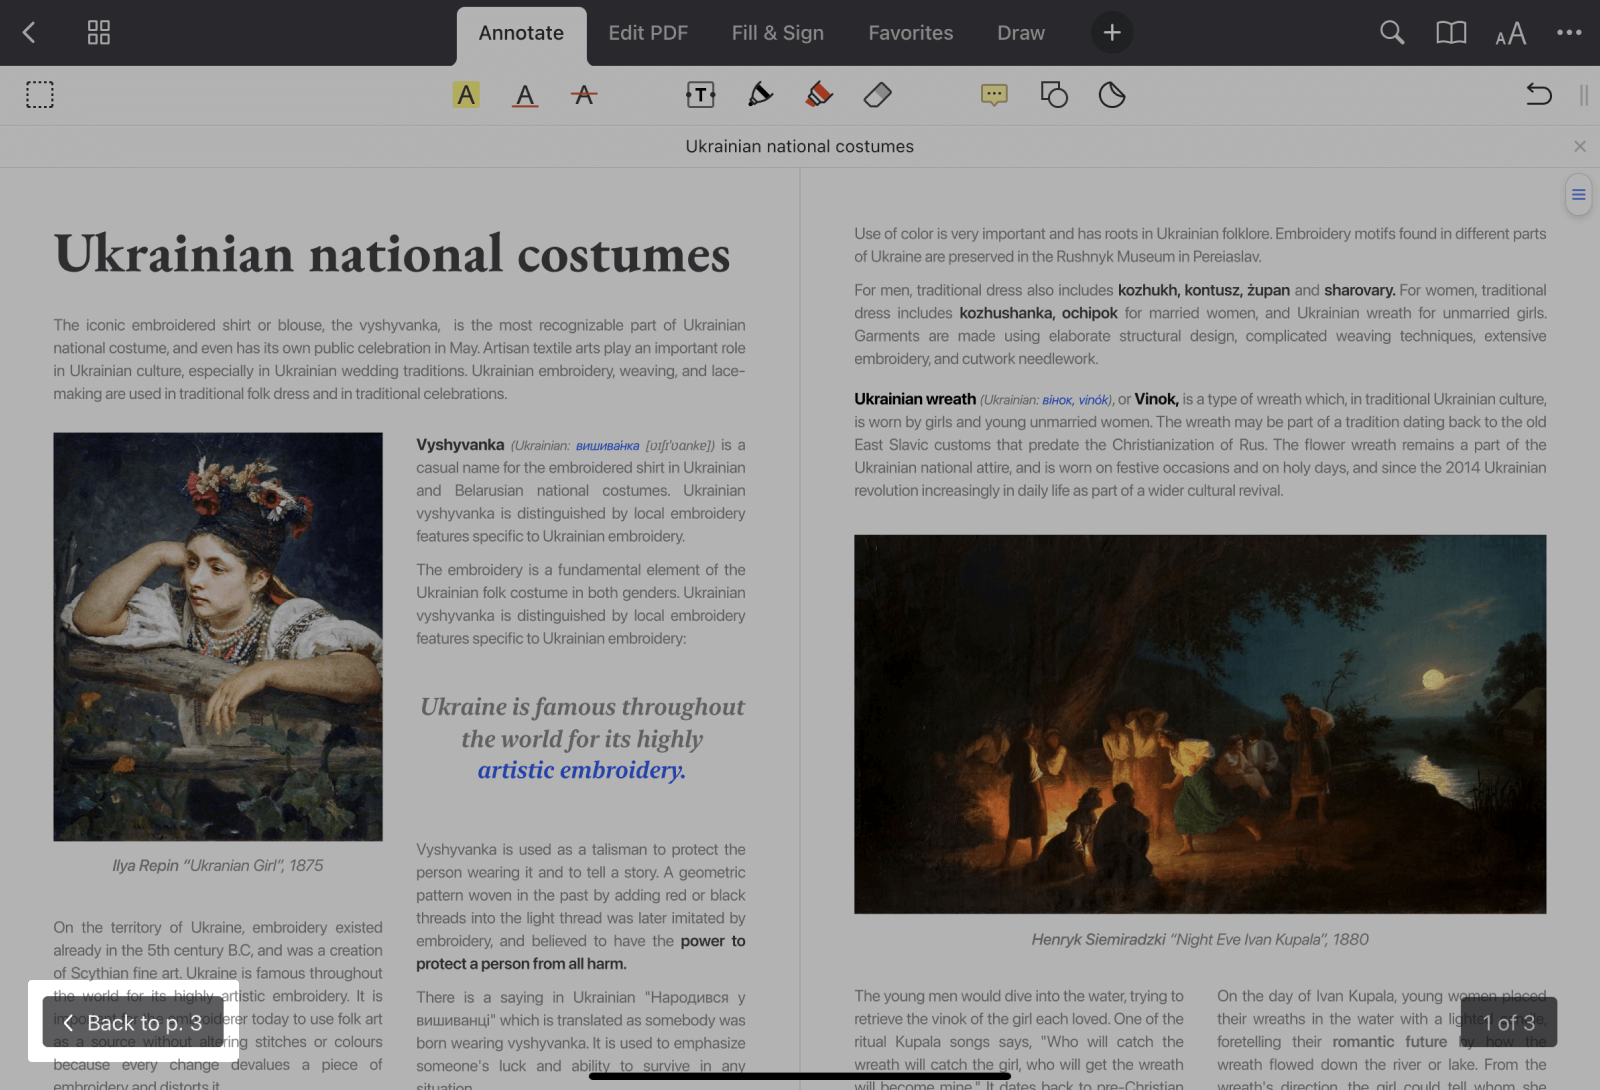Open the thumbnails grid view
This screenshot has width=1600, height=1090.
point(98,33)
